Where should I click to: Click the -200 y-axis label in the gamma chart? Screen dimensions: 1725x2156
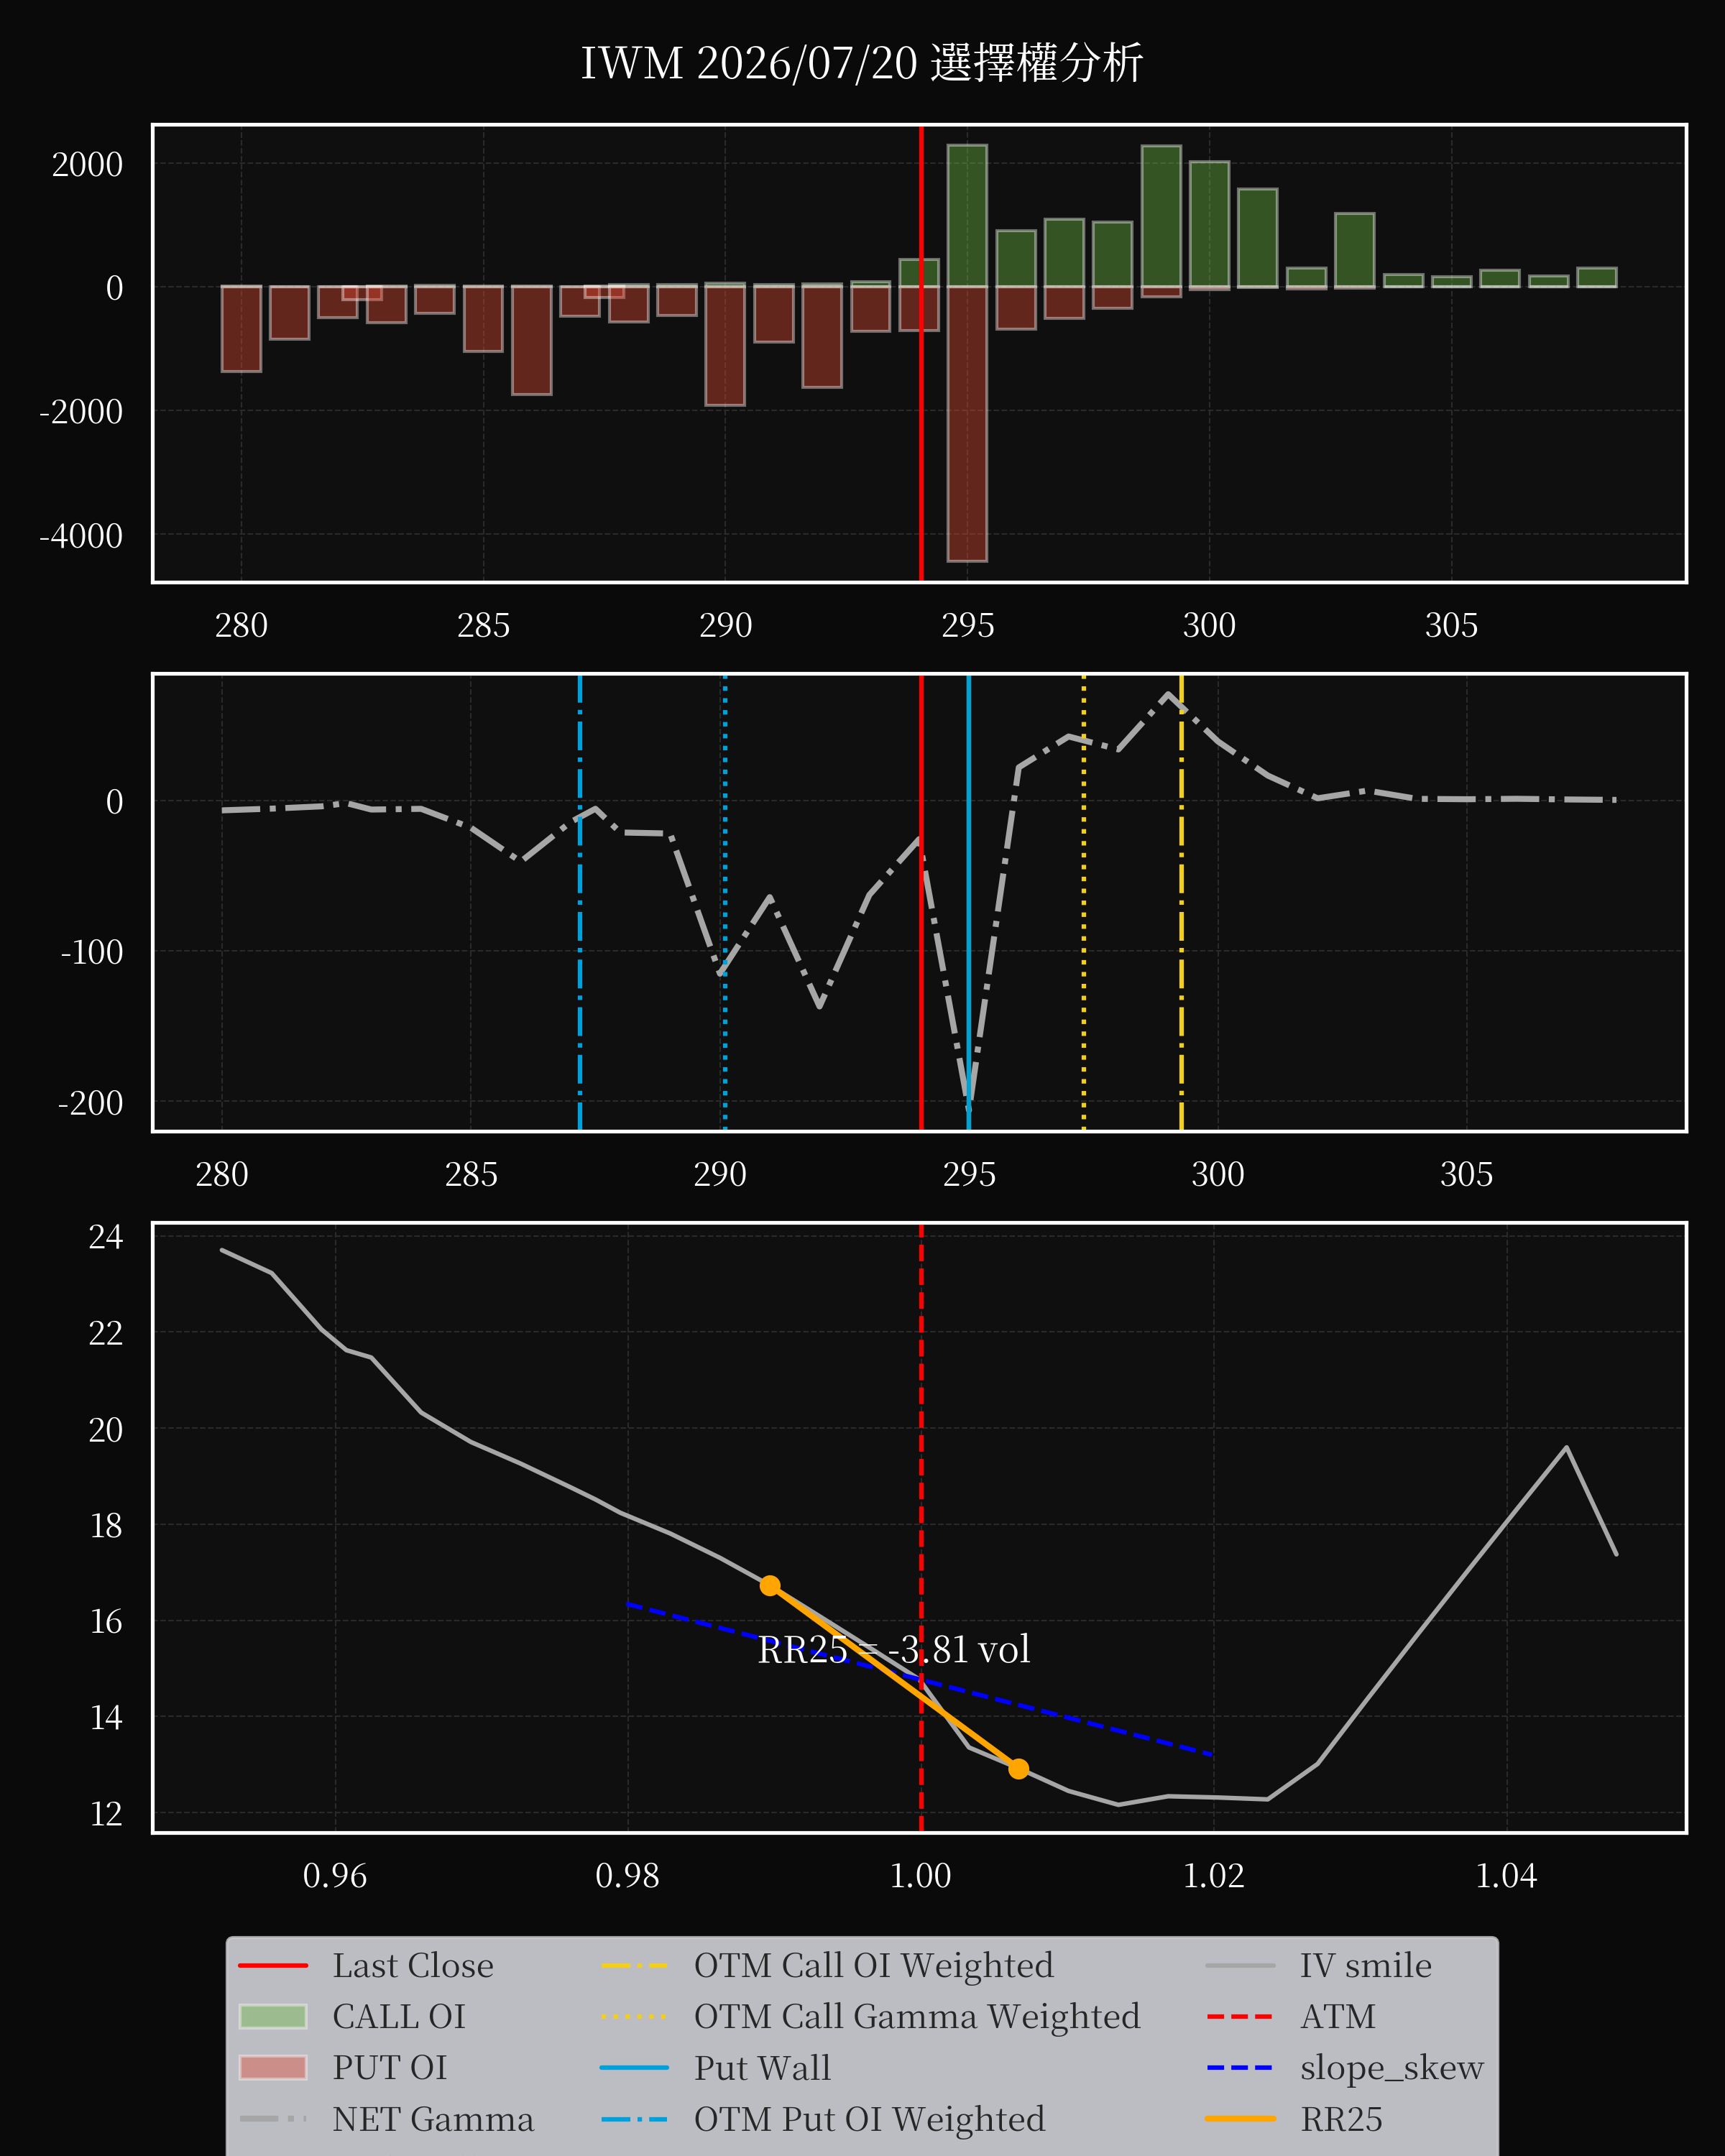90,1103
